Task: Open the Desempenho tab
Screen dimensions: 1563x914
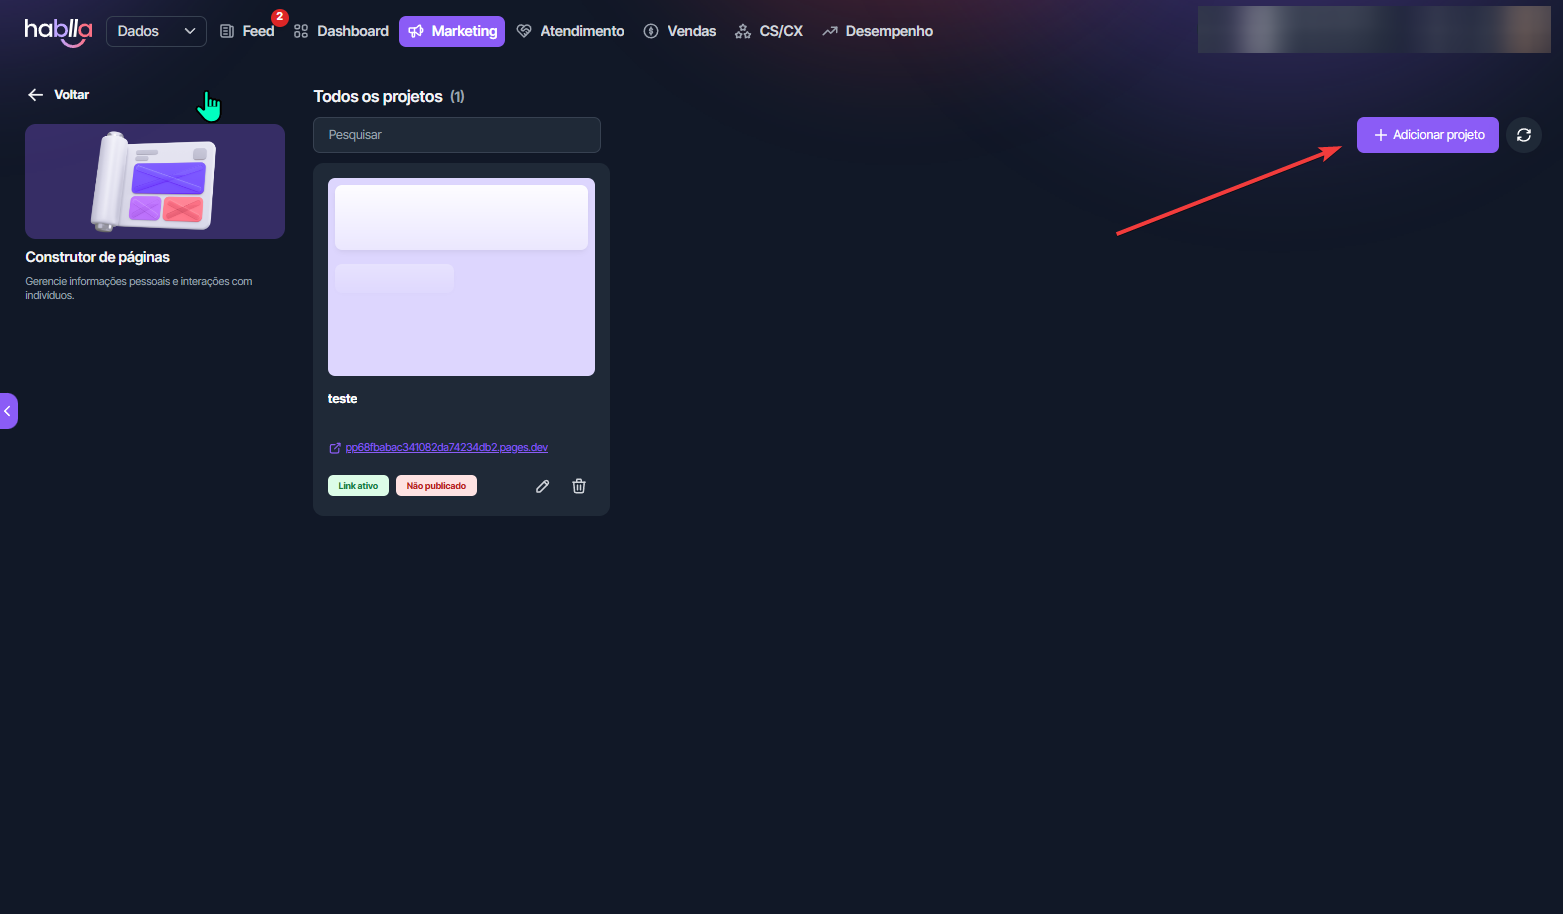Action: pyautogui.click(x=878, y=31)
